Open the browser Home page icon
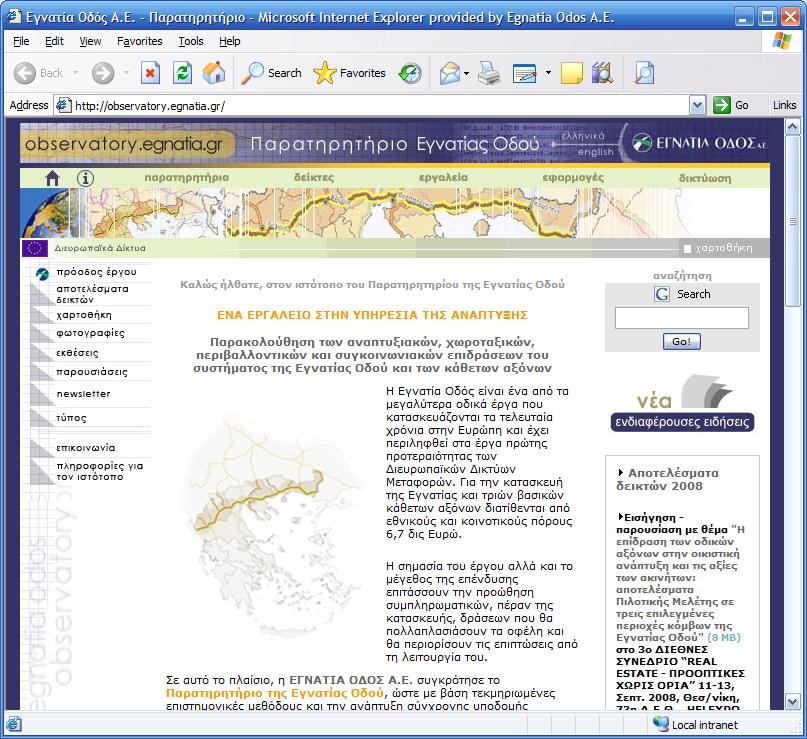Image resolution: width=807 pixels, height=739 pixels. tap(214, 73)
